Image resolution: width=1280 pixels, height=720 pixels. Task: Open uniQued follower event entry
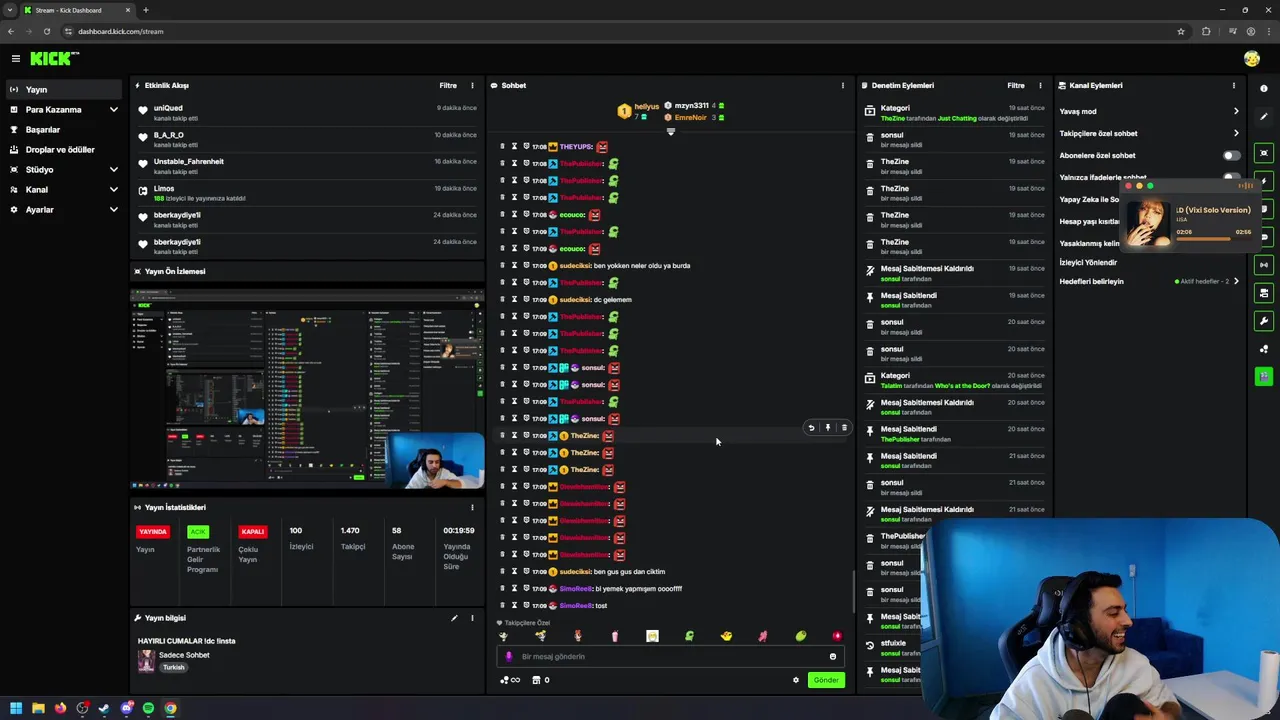coord(307,112)
